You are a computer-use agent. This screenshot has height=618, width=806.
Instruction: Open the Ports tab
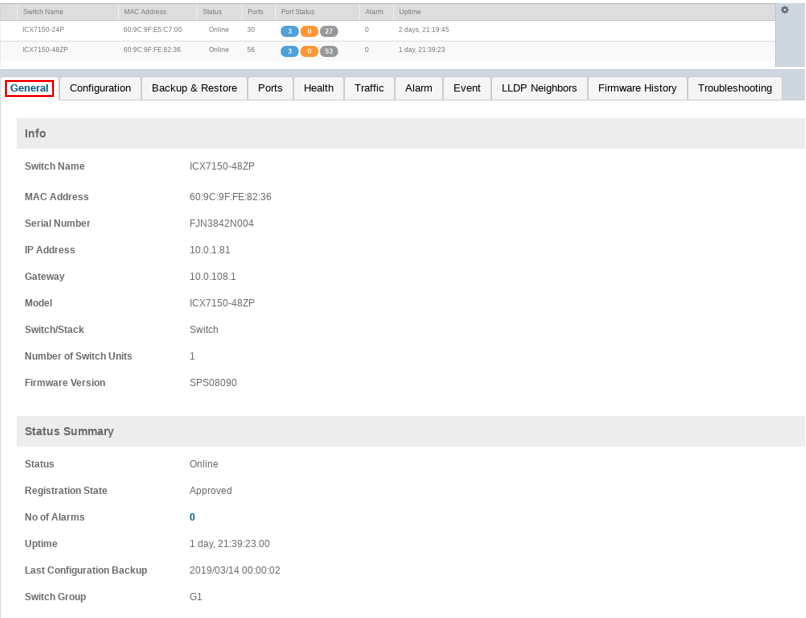pyautogui.click(x=270, y=88)
